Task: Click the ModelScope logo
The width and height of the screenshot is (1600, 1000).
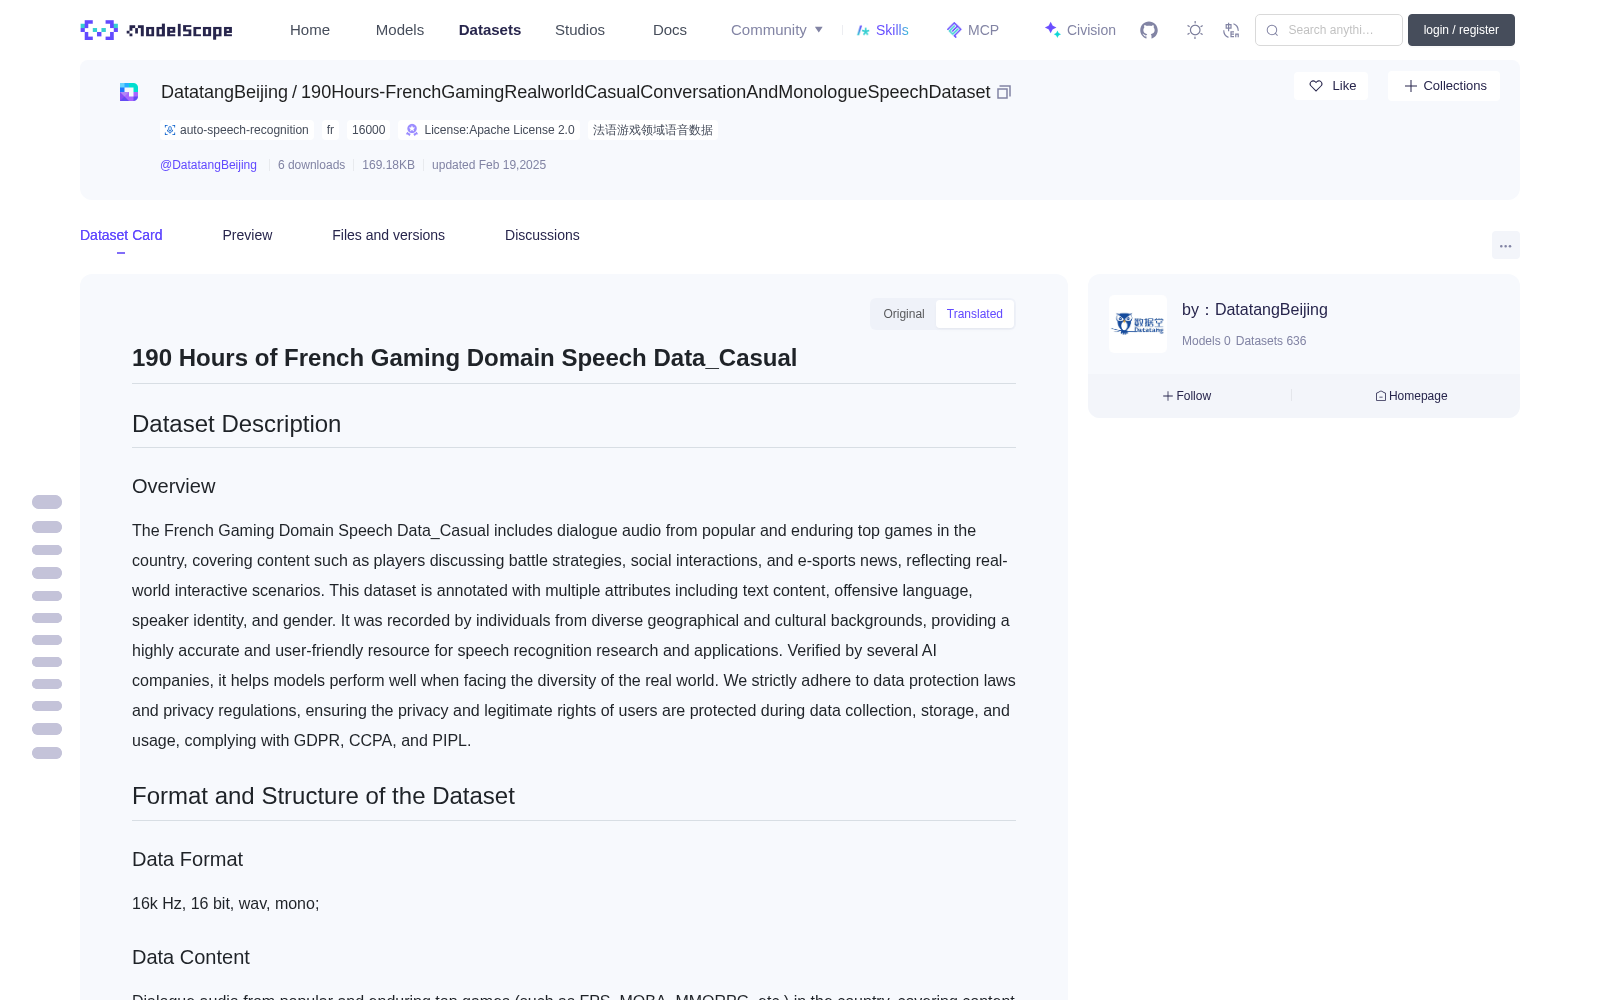Action: 156,30
